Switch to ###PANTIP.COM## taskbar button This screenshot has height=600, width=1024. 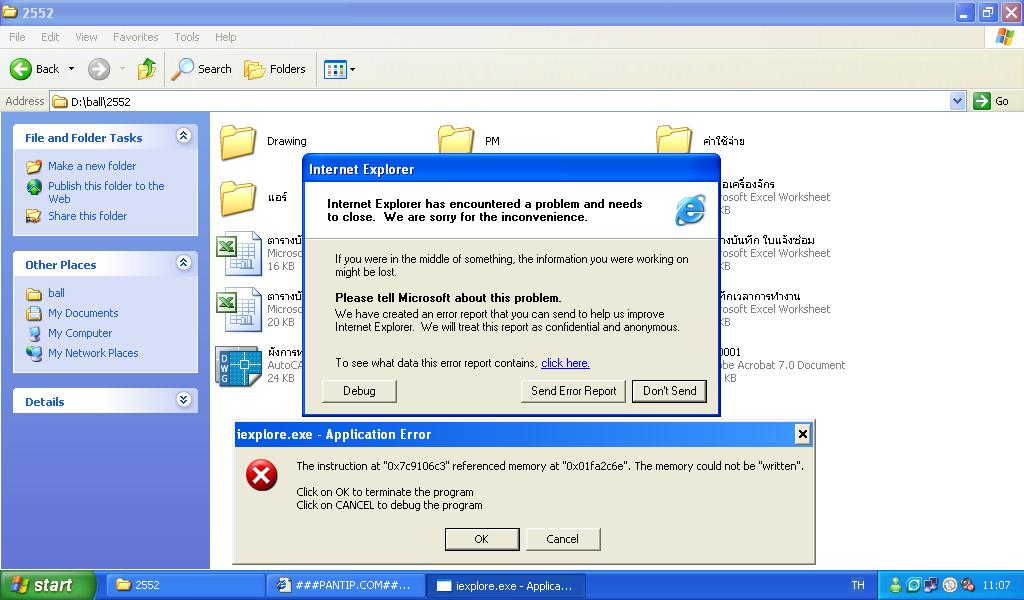coord(344,585)
